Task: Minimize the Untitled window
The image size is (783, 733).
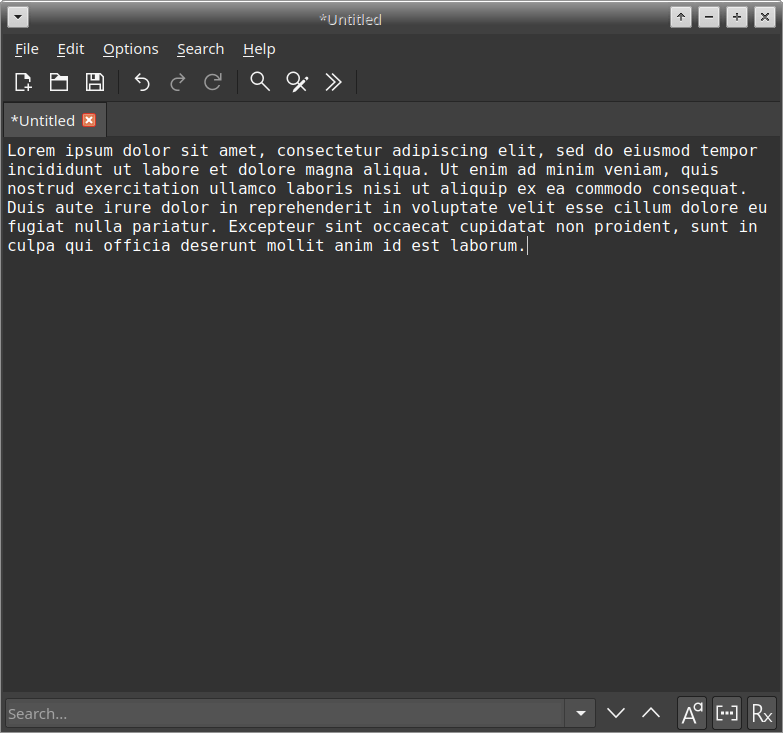Action: coord(709,17)
